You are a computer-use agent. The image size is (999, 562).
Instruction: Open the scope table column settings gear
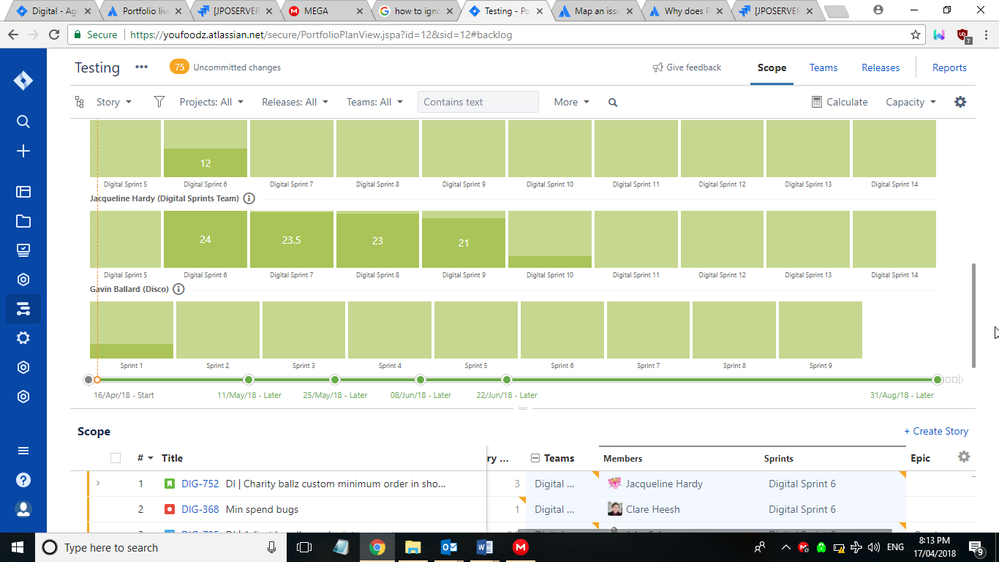click(964, 456)
